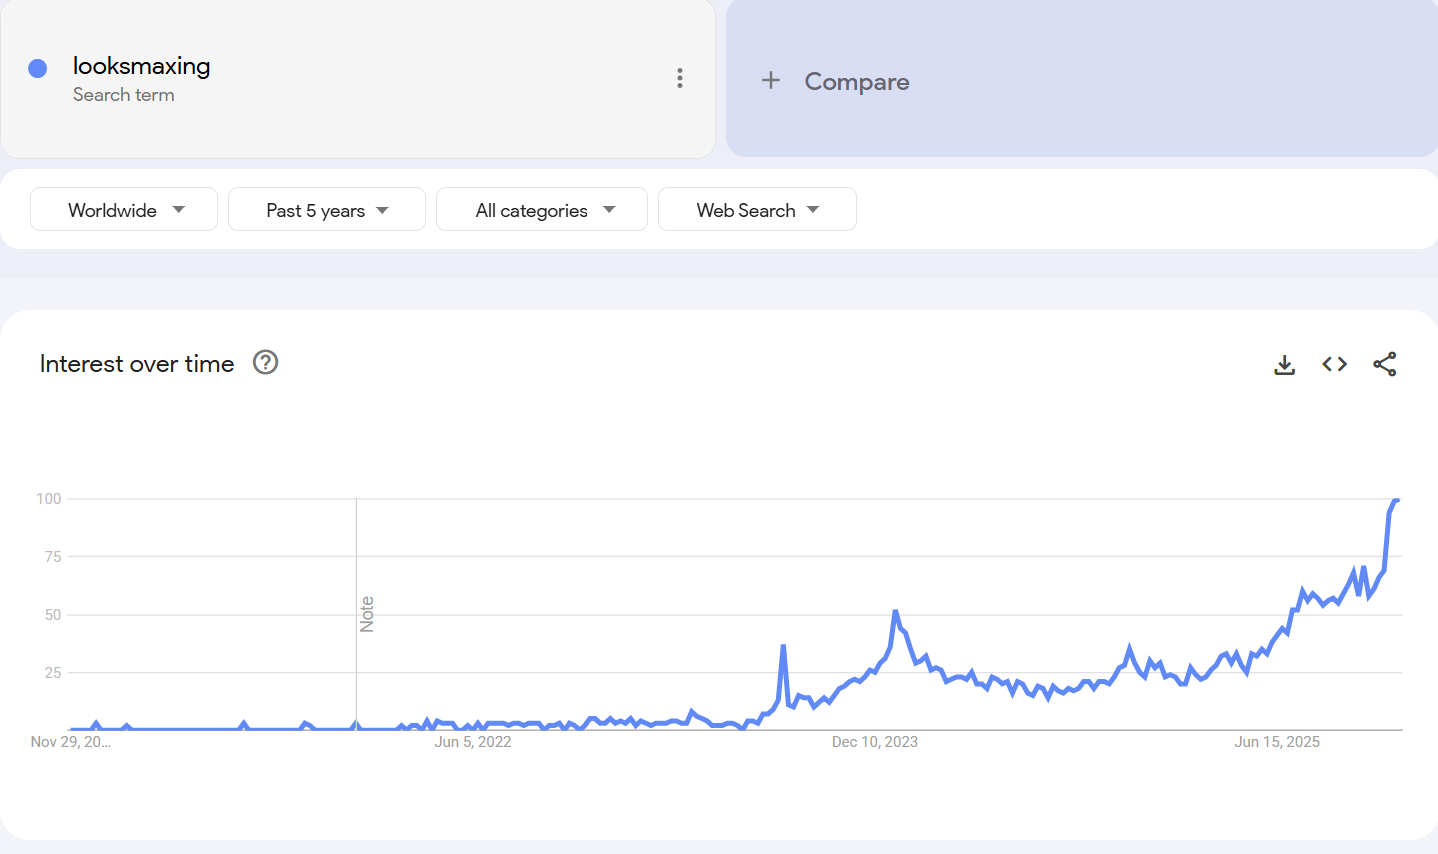Viewport: 1438px width, 854px height.
Task: Click the Interest over time heading
Action: pyautogui.click(x=137, y=364)
